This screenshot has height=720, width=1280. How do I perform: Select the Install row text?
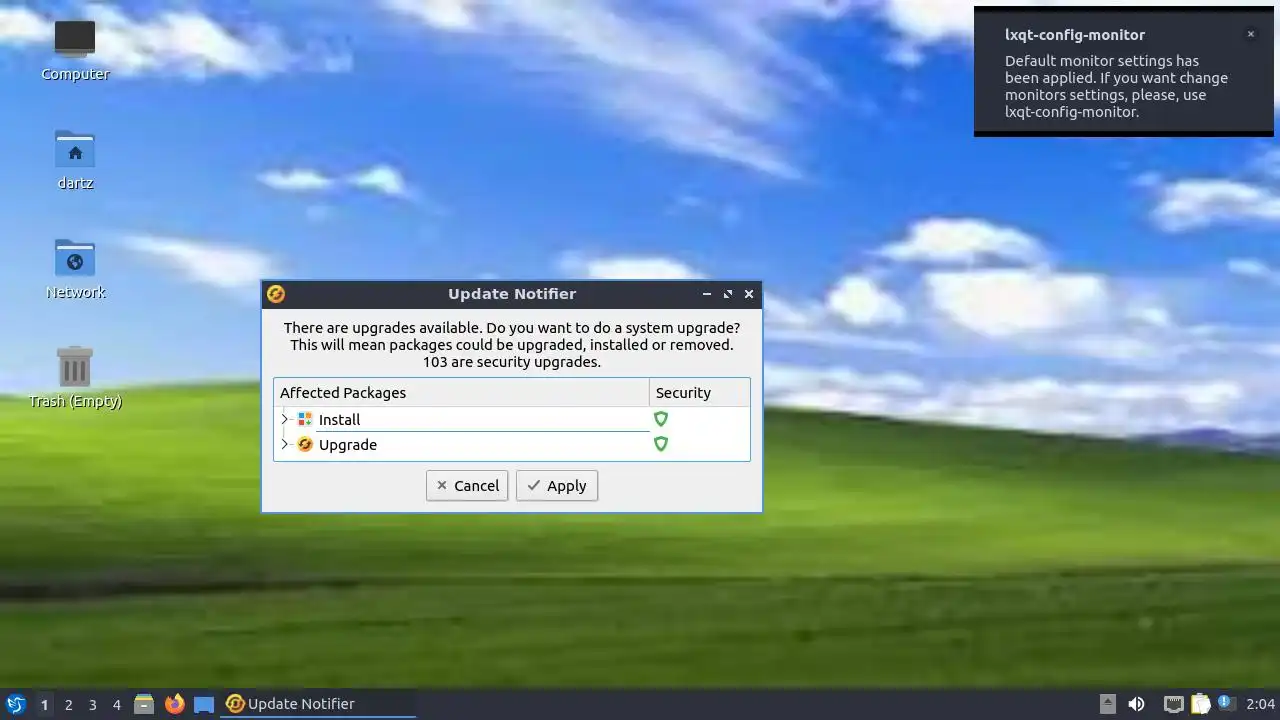click(339, 420)
